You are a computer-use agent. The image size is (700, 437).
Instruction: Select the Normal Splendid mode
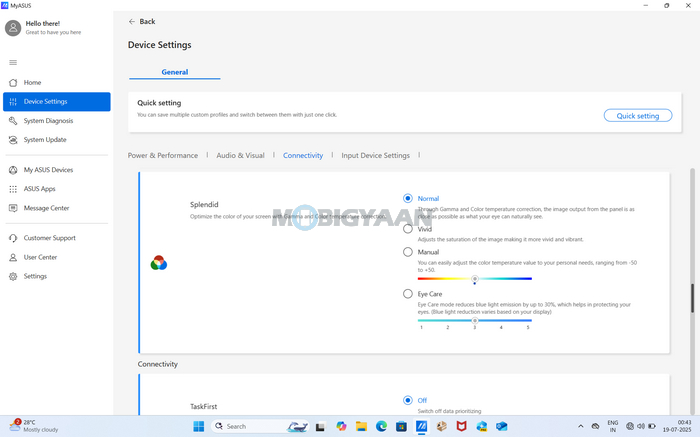click(408, 198)
